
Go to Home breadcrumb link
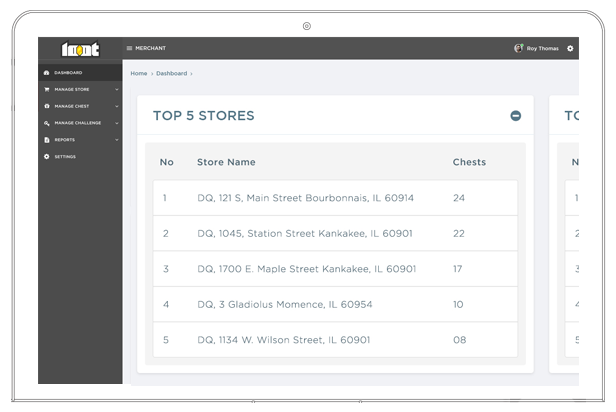[139, 73]
